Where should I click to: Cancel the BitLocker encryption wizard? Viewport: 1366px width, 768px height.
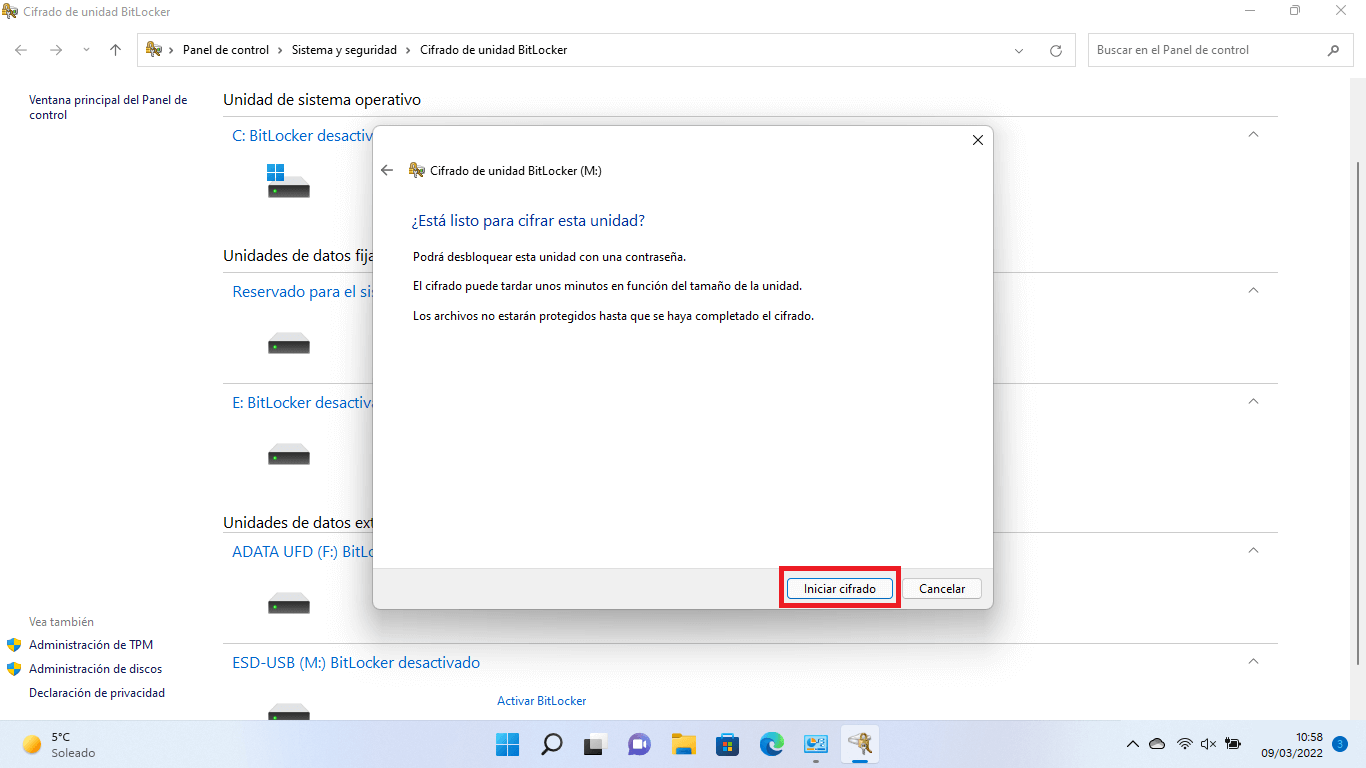pos(942,589)
